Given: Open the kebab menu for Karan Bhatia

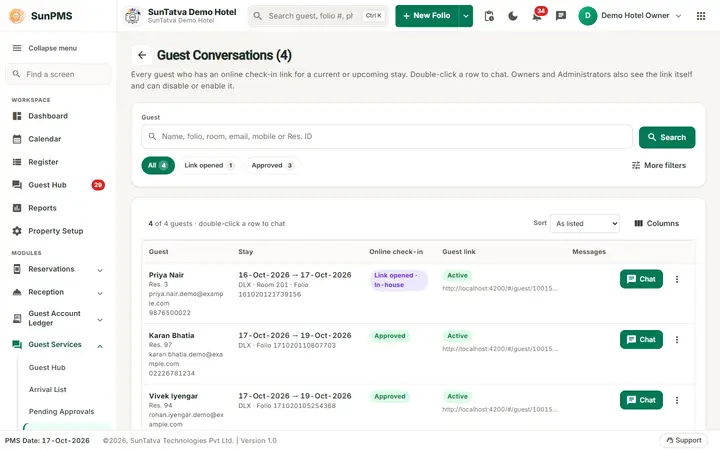Looking at the screenshot, I should click(x=677, y=340).
